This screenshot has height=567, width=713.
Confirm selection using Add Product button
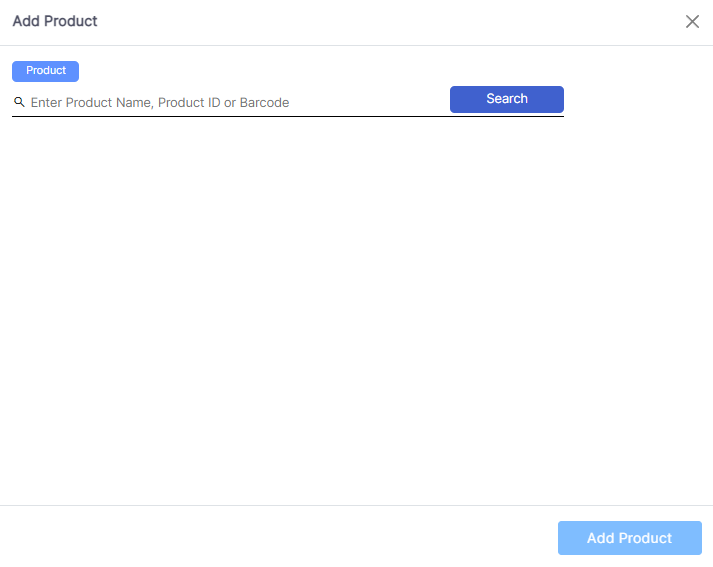(x=629, y=538)
